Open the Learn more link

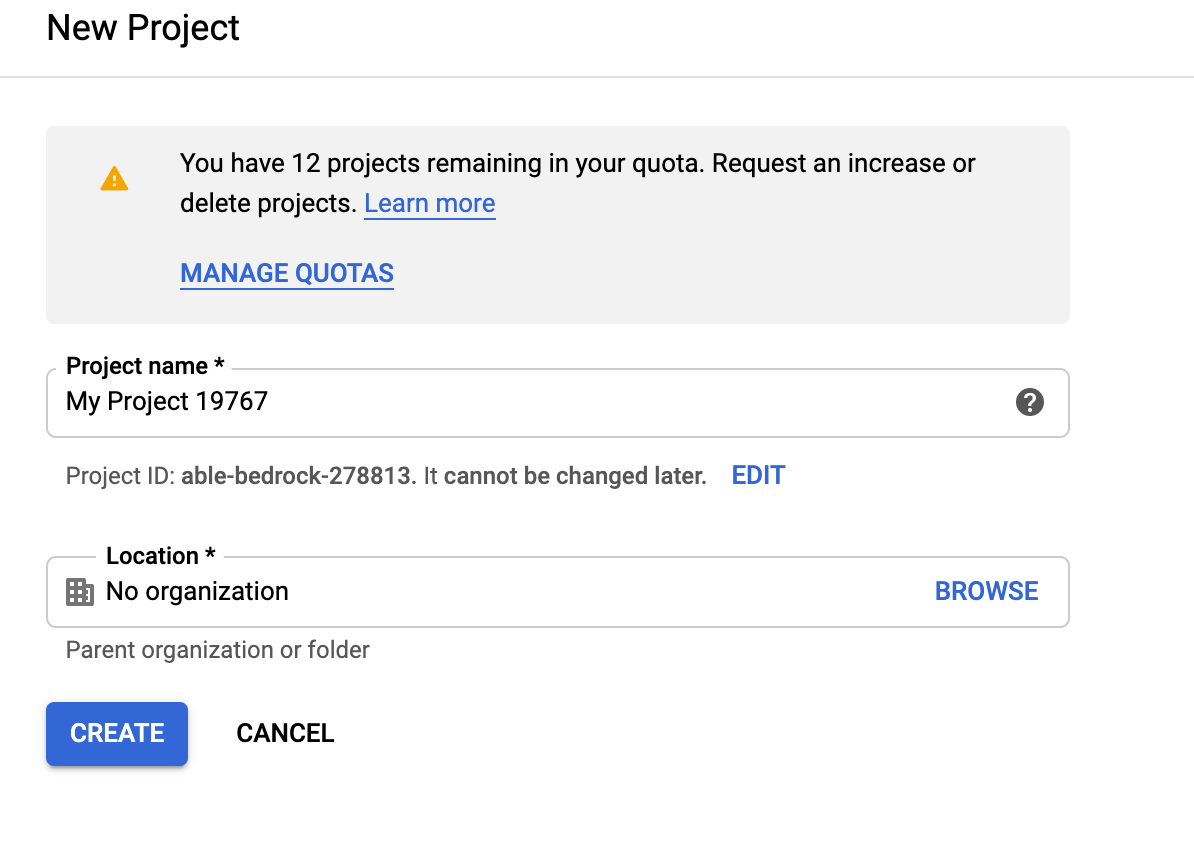pos(429,204)
